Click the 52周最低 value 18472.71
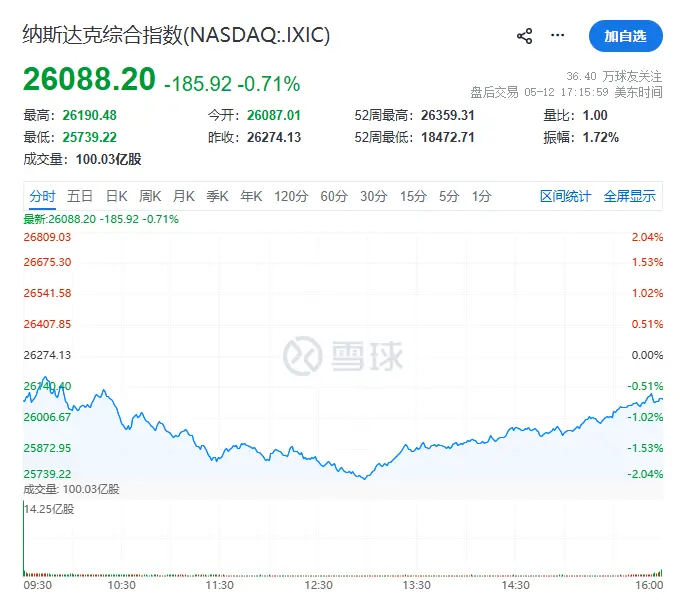 click(448, 137)
